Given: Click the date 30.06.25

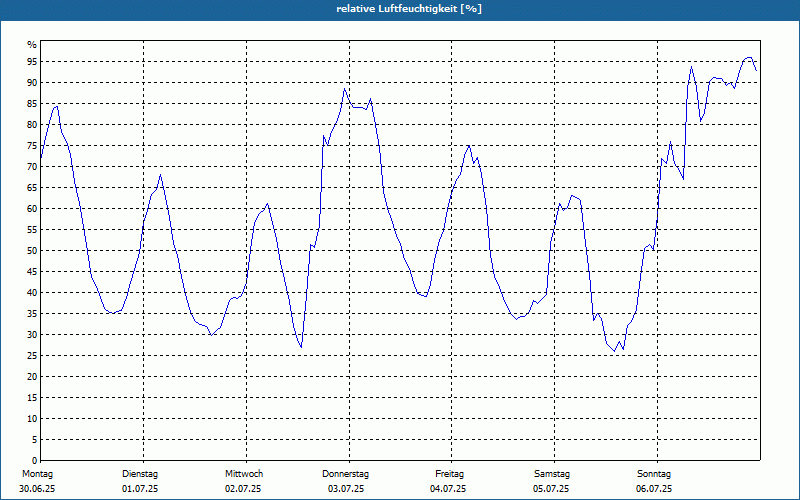Looking at the screenshot, I should (x=37, y=489).
